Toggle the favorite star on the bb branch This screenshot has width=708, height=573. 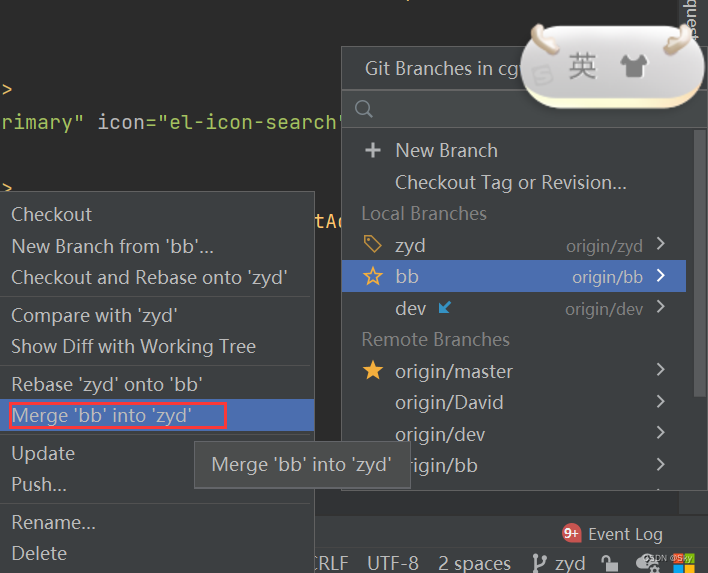[373, 276]
